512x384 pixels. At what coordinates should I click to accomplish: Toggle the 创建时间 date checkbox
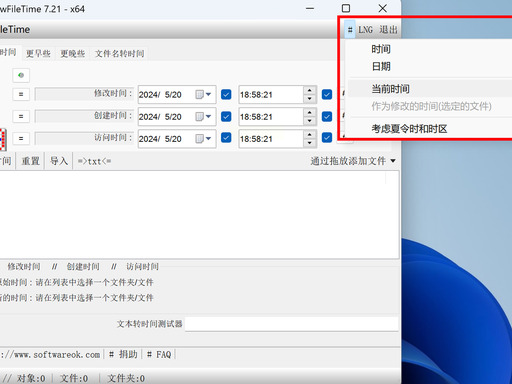tap(226, 117)
